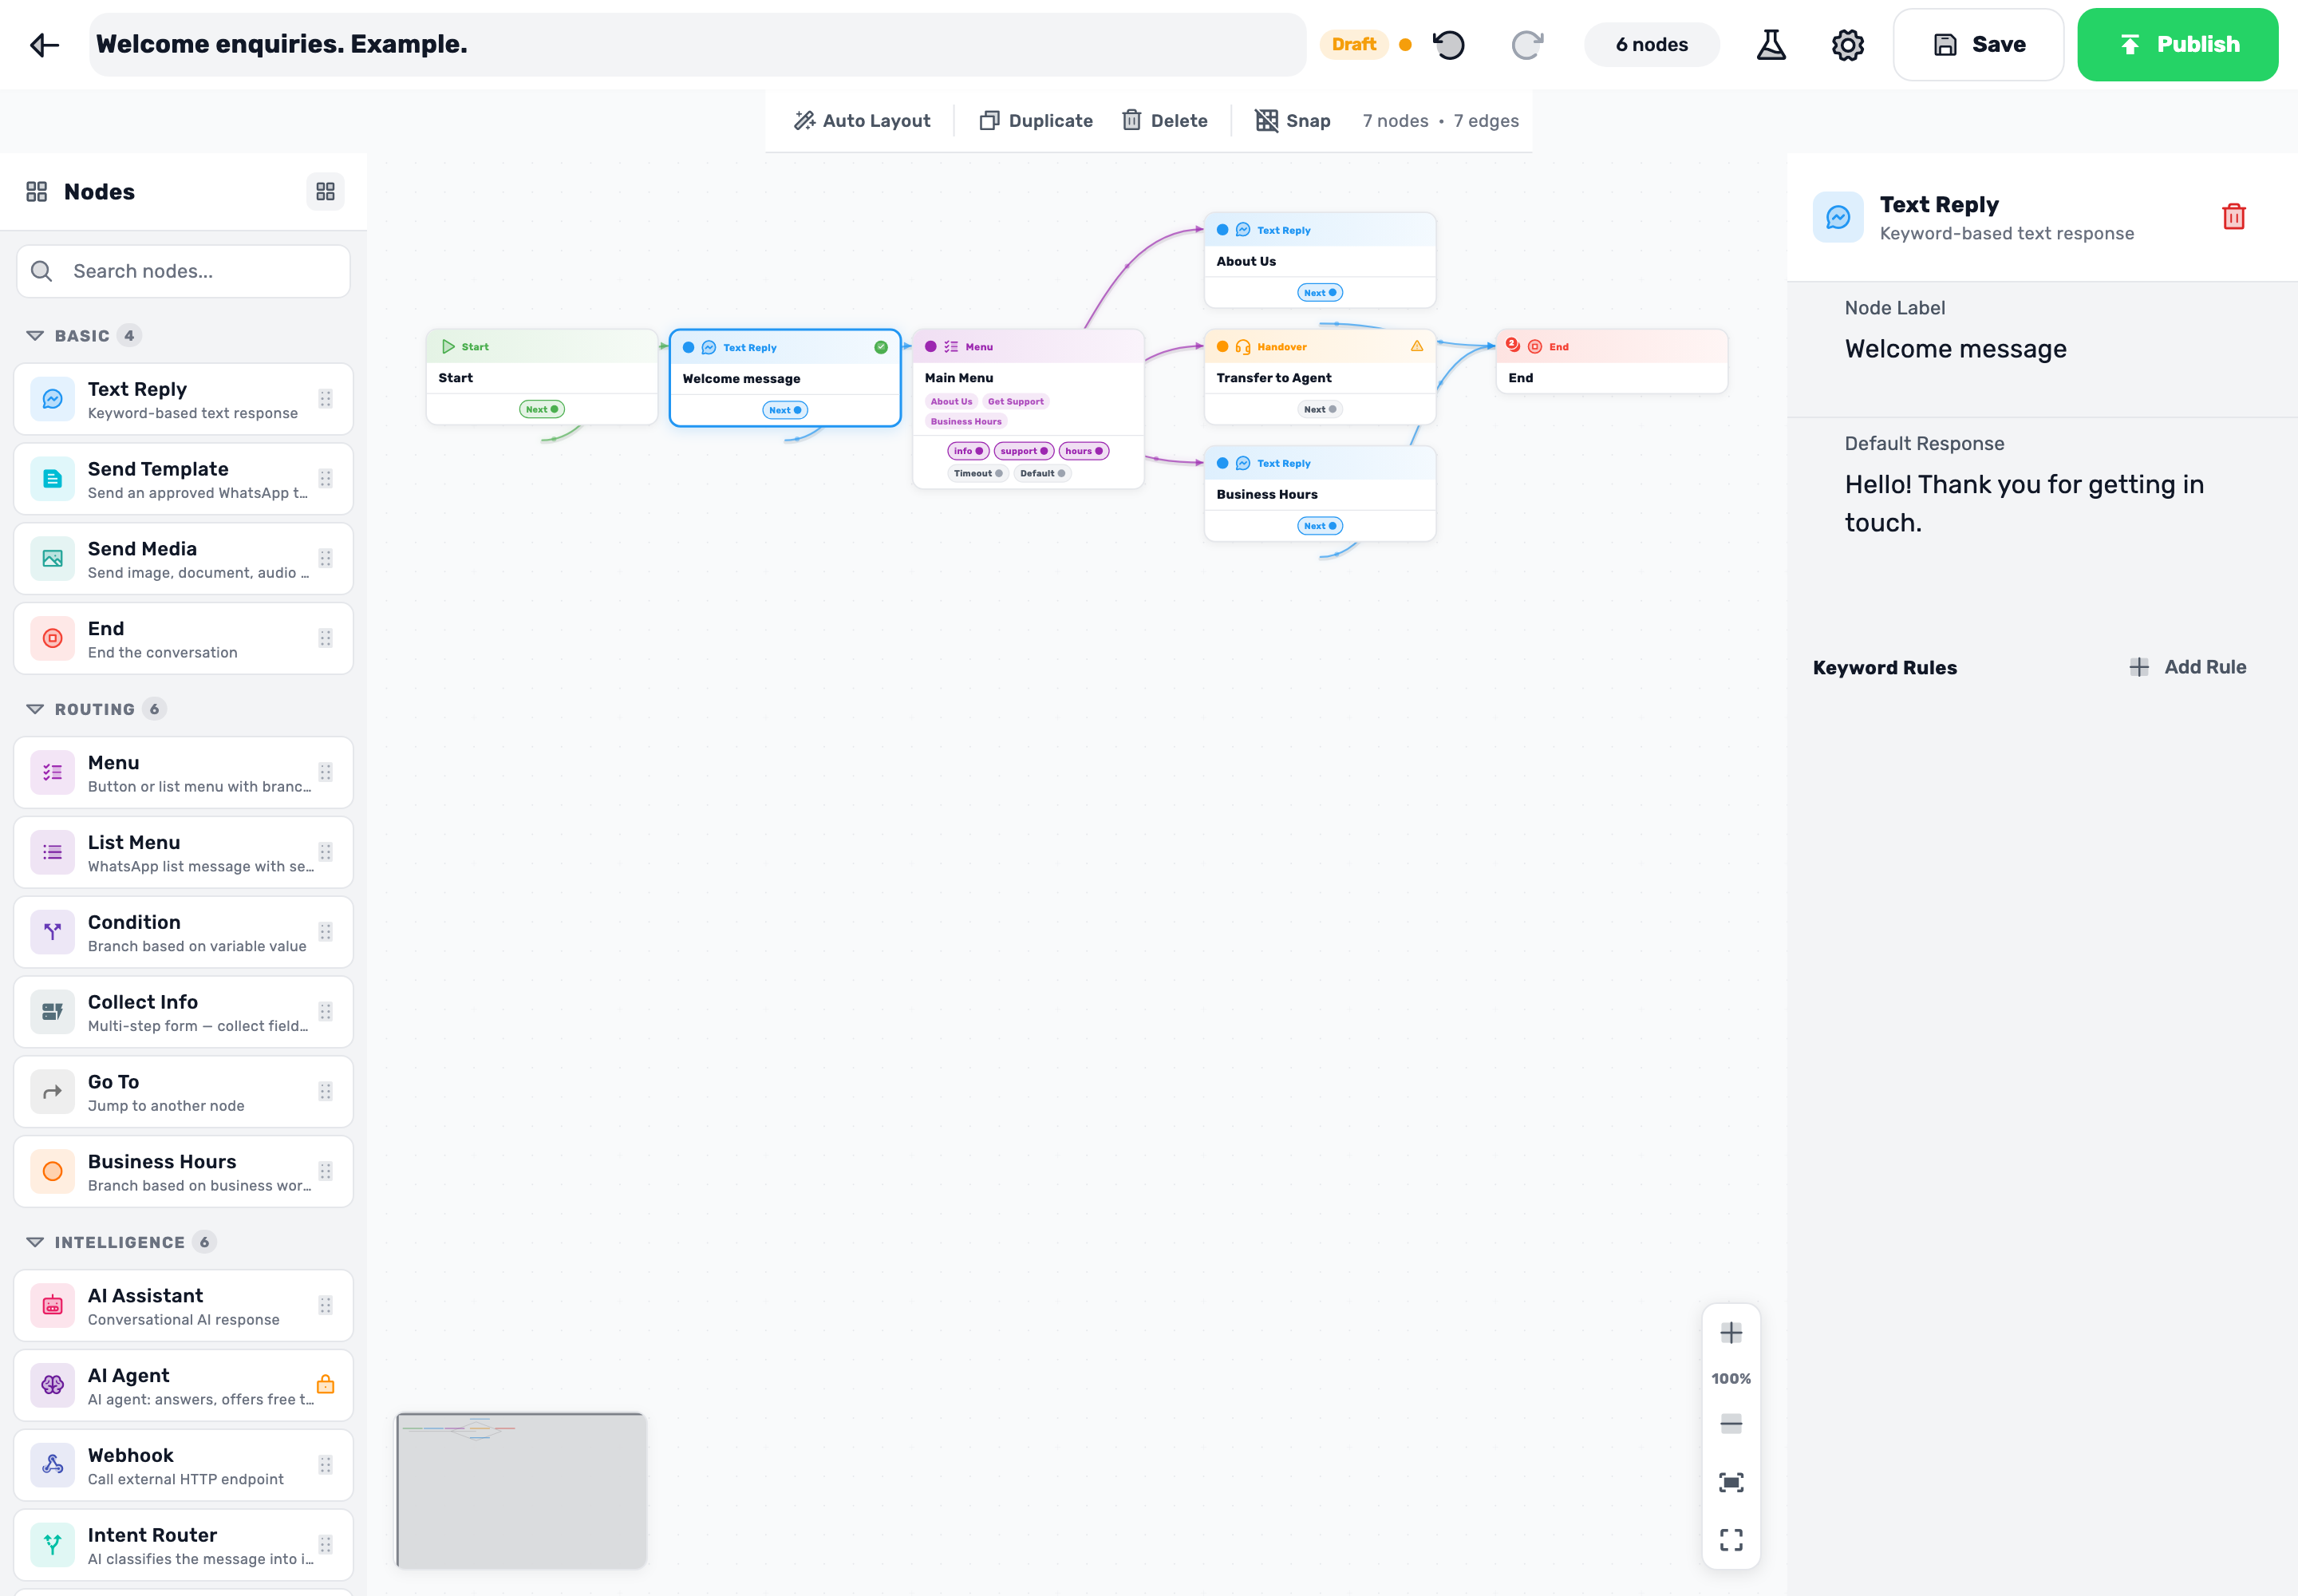Click the 'support' output port
Screen dimensions: 2298x1596
[x=1024, y=451]
